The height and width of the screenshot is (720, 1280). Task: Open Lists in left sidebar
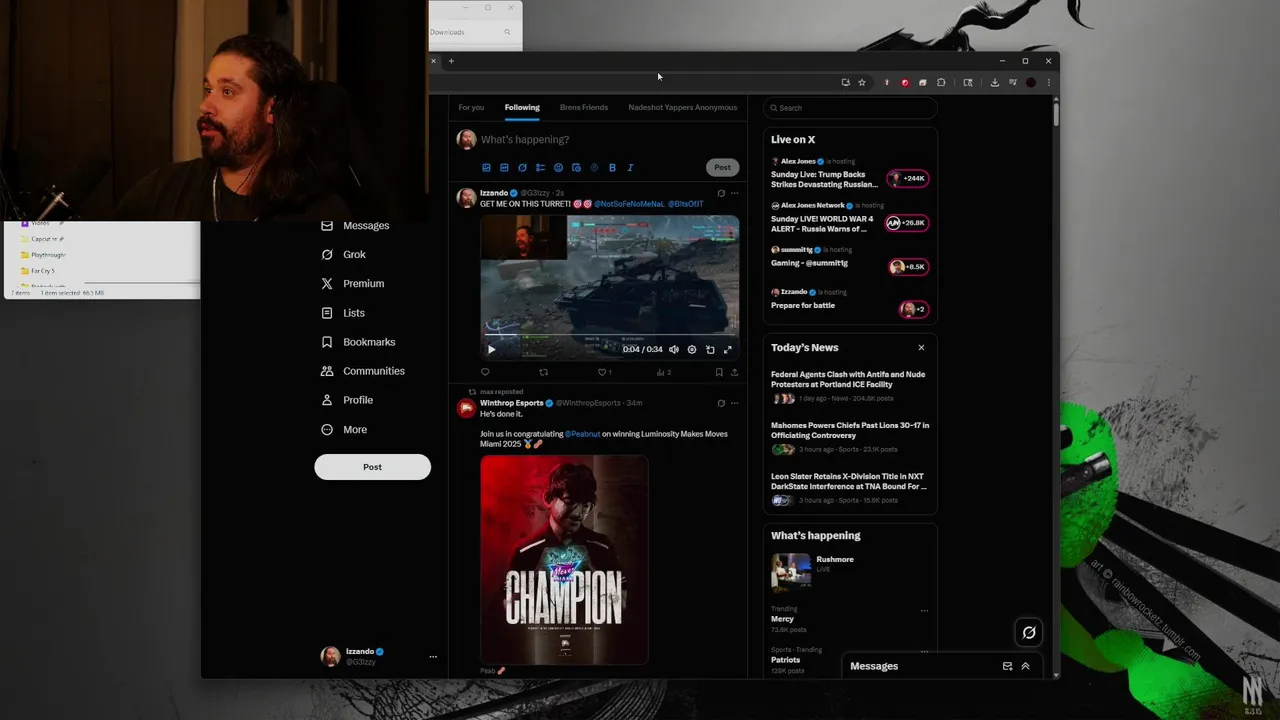click(342, 313)
